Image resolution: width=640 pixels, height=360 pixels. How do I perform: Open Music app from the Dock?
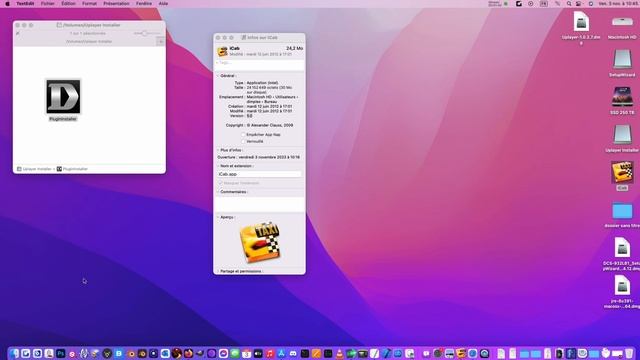tap(270, 353)
